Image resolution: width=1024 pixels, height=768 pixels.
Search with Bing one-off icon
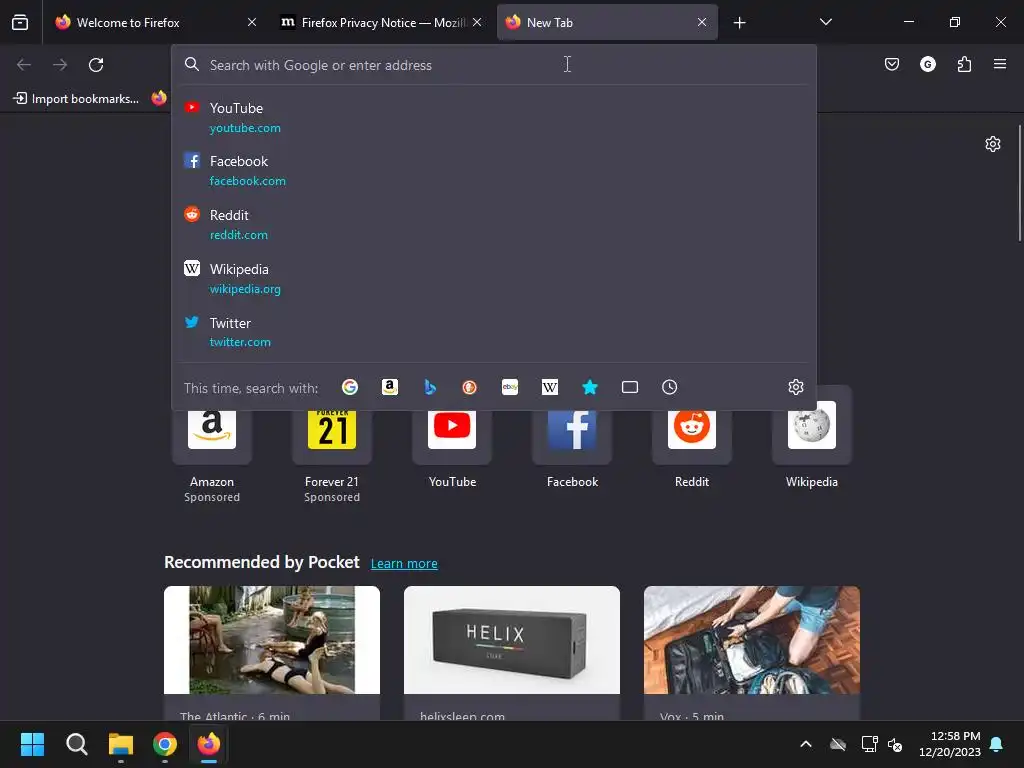pos(430,387)
